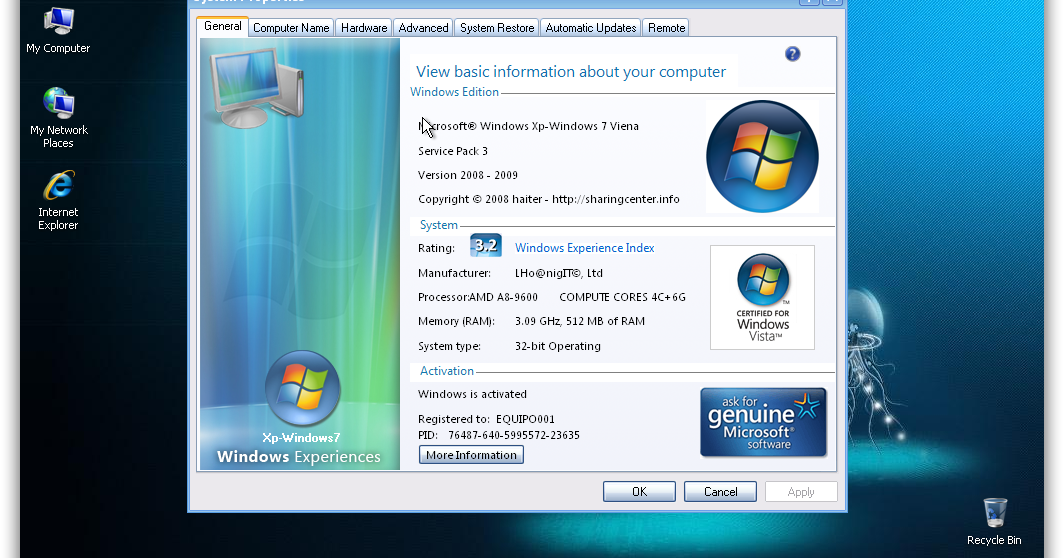
Task: Click the Certified for Windows Vista badge
Action: click(762, 297)
